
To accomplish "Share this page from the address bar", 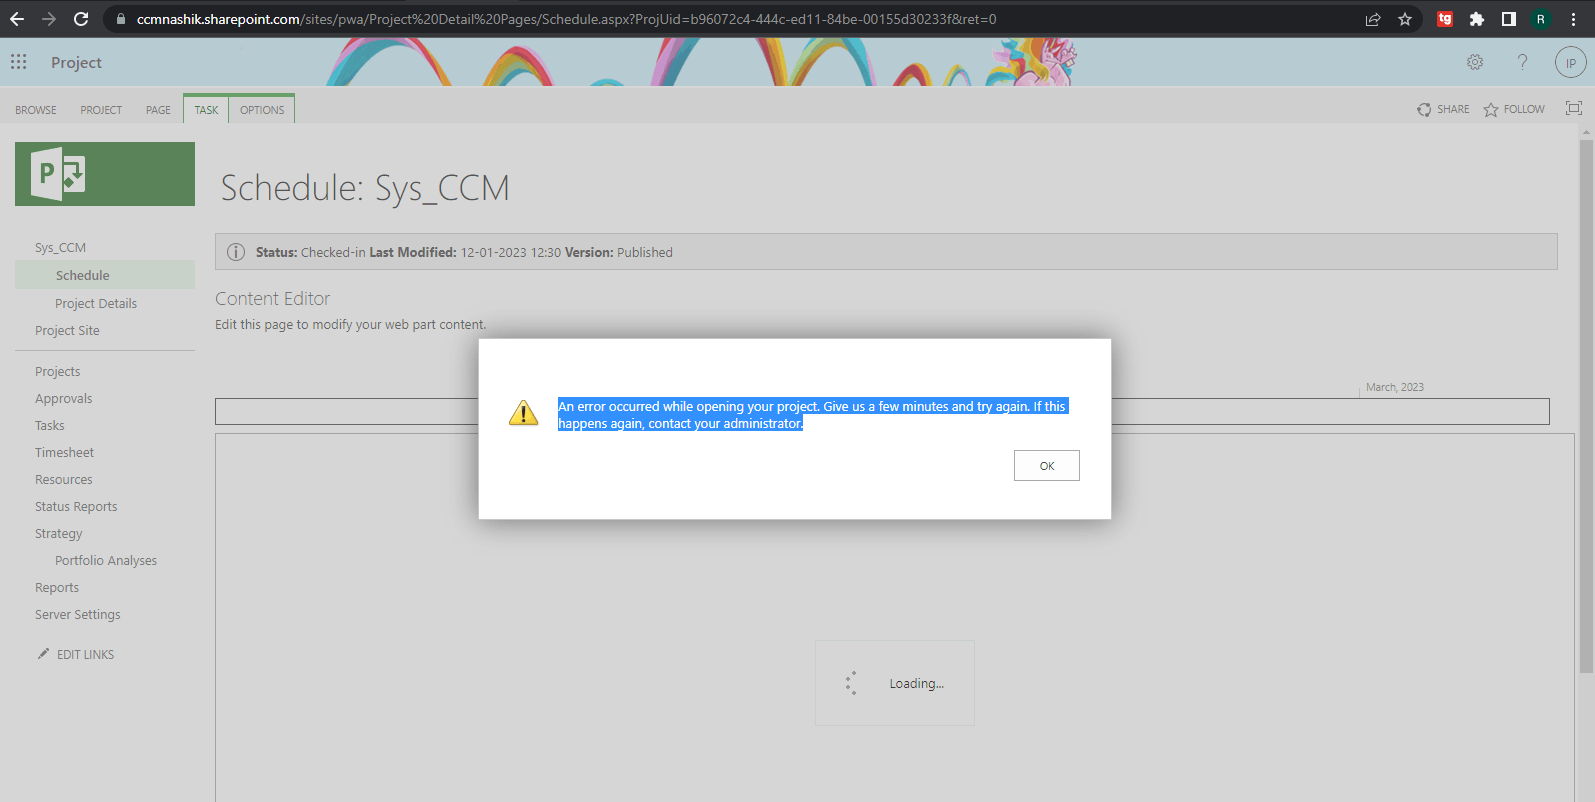I will 1373,19.
